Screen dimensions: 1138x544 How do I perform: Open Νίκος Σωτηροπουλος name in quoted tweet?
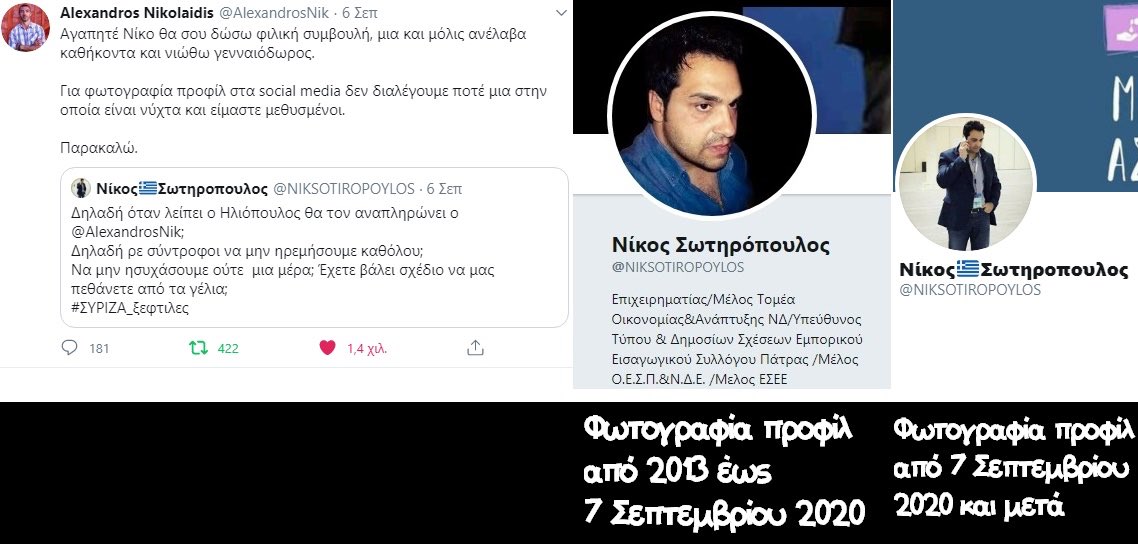[x=182, y=189]
